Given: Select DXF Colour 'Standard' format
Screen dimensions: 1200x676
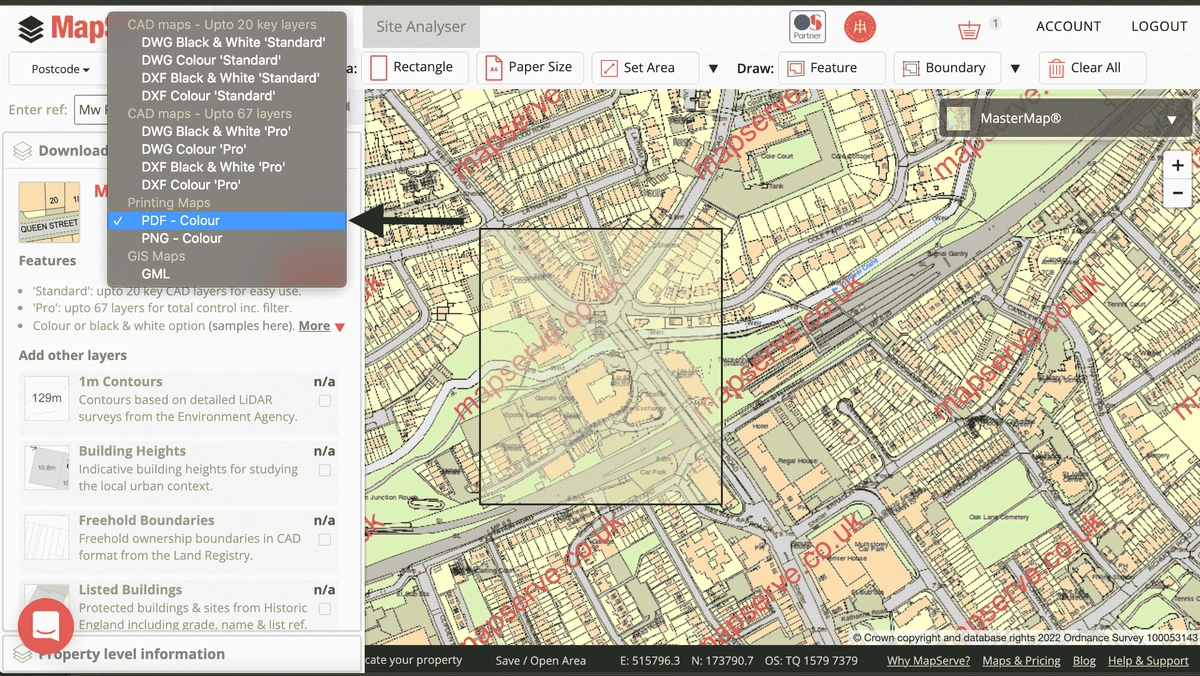Looking at the screenshot, I should [x=227, y=96].
